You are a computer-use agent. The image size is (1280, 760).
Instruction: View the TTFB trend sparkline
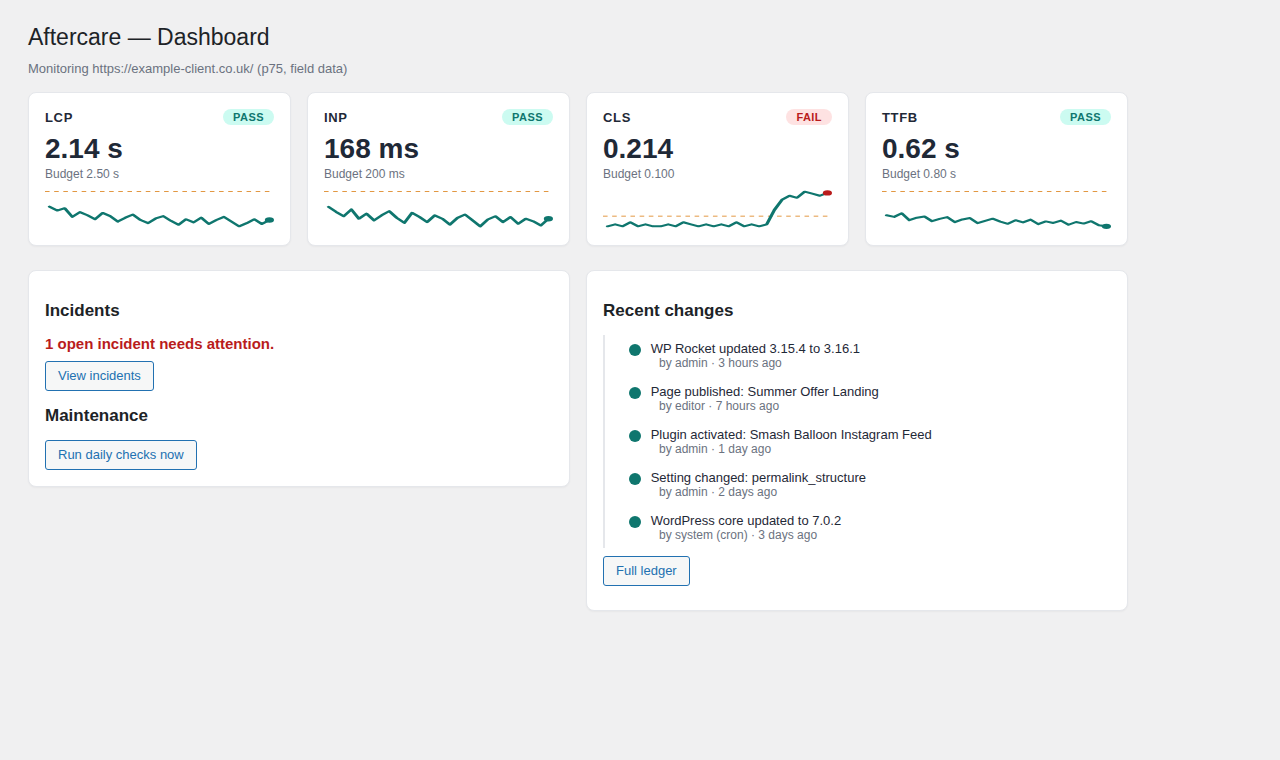coord(996,209)
